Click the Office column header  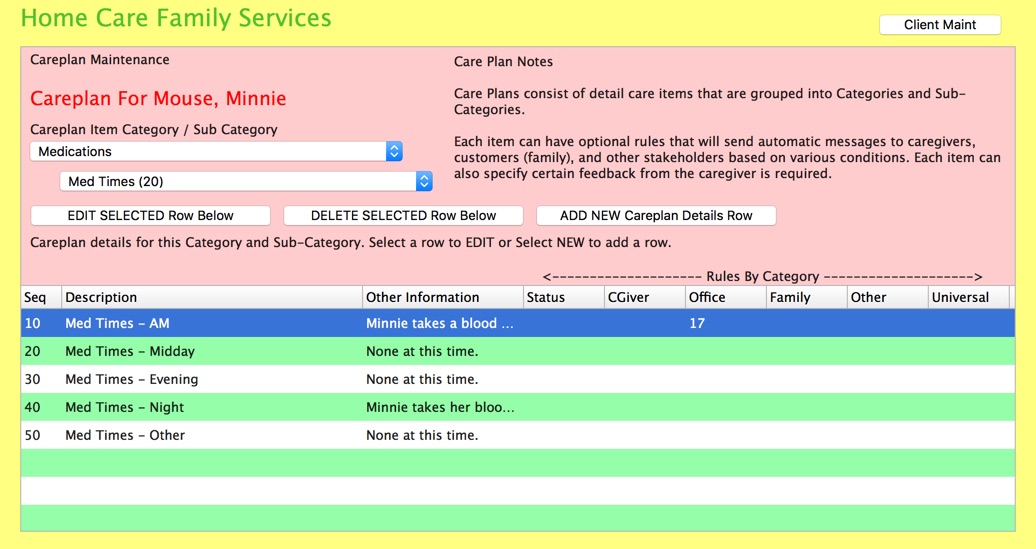coord(725,297)
